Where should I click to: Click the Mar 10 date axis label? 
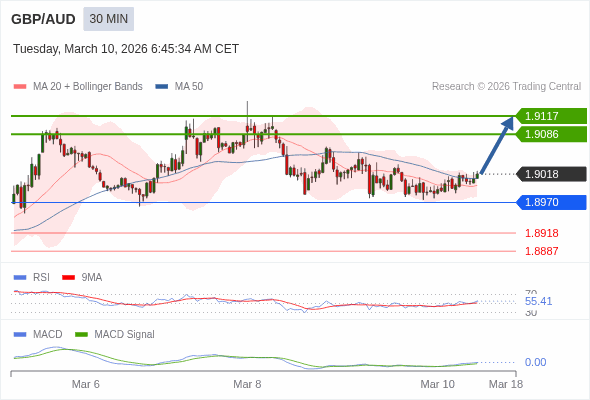click(438, 384)
